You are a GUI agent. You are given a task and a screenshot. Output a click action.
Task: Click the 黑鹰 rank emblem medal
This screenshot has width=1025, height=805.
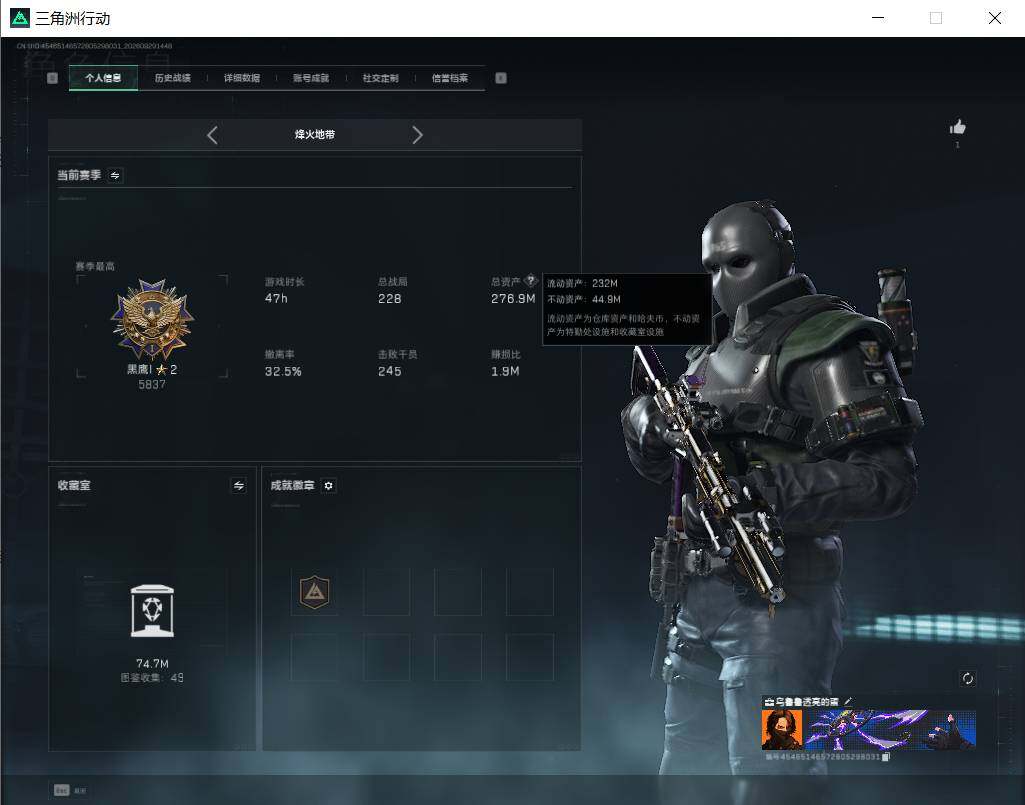point(152,320)
